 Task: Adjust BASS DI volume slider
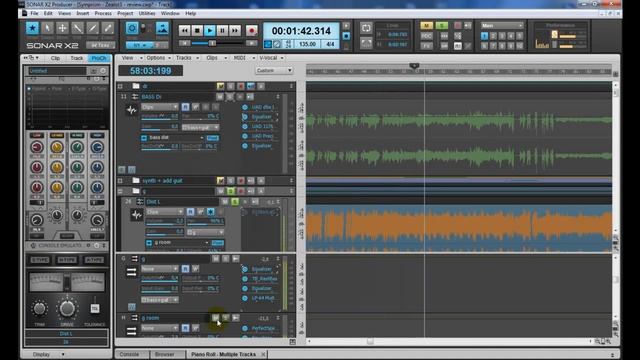(160, 117)
